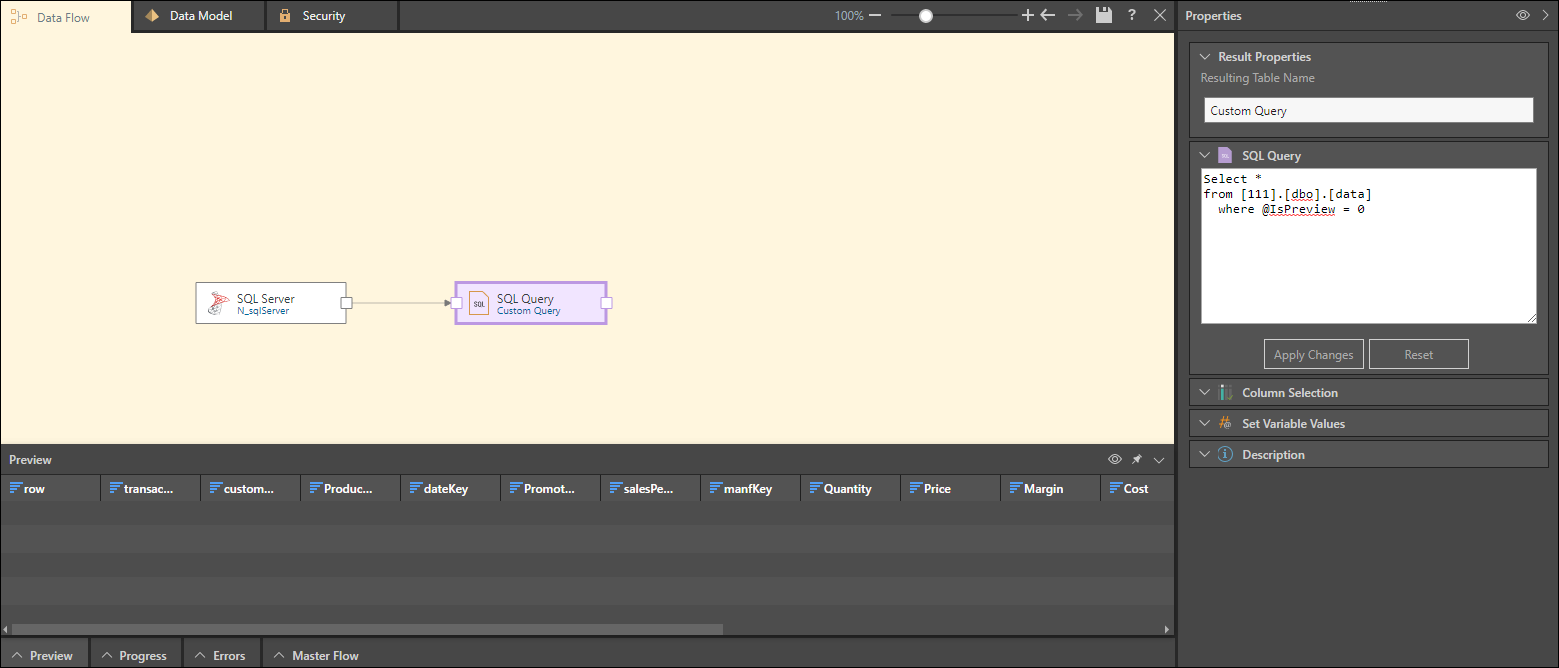
Task: Expand the Column Selection section
Action: (1289, 393)
